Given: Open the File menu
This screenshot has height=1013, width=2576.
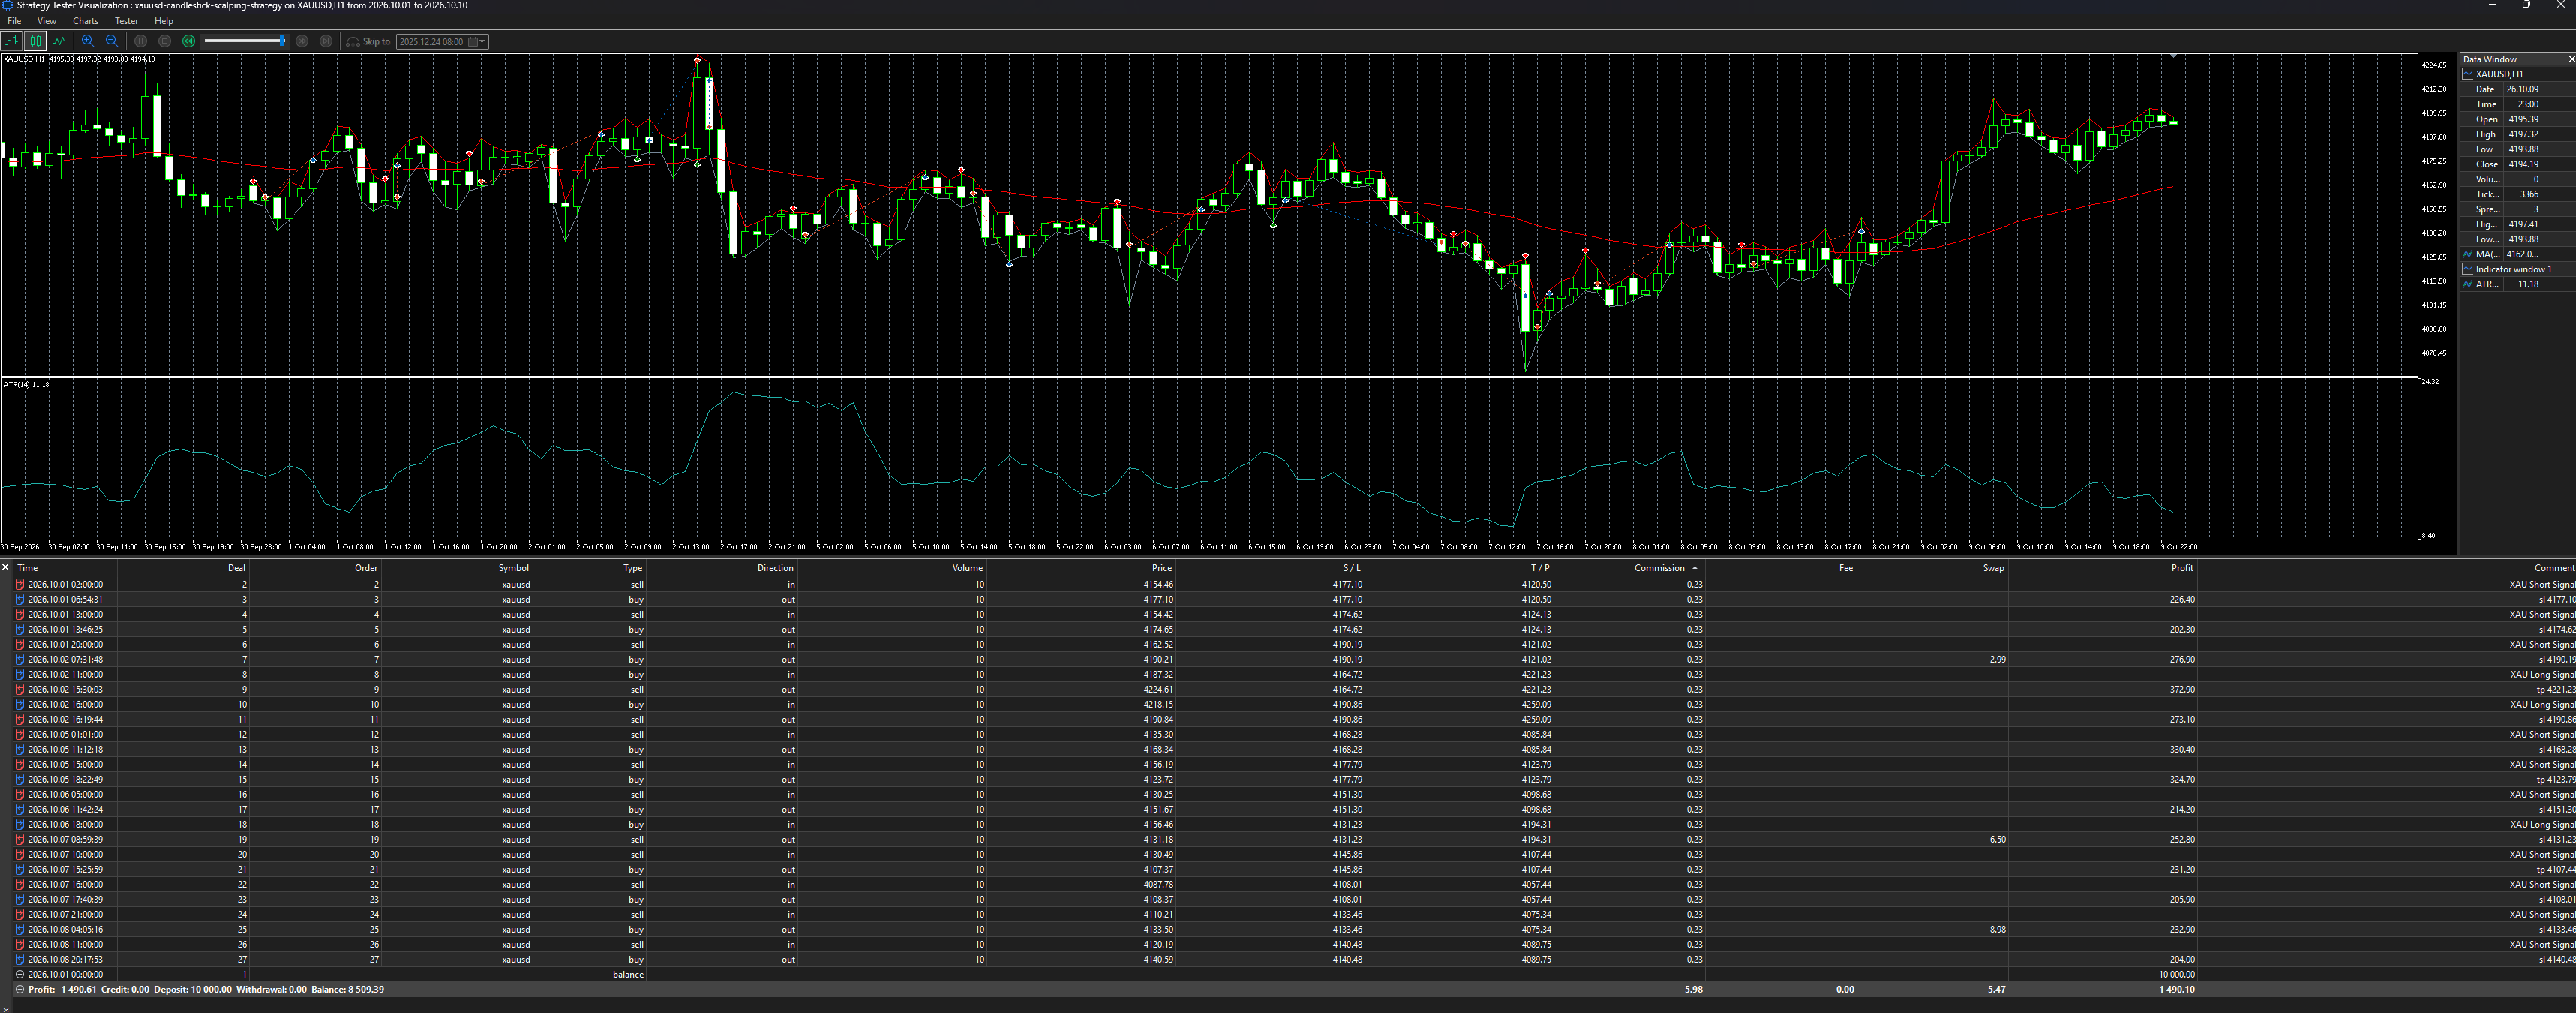Looking at the screenshot, I should 14,21.
